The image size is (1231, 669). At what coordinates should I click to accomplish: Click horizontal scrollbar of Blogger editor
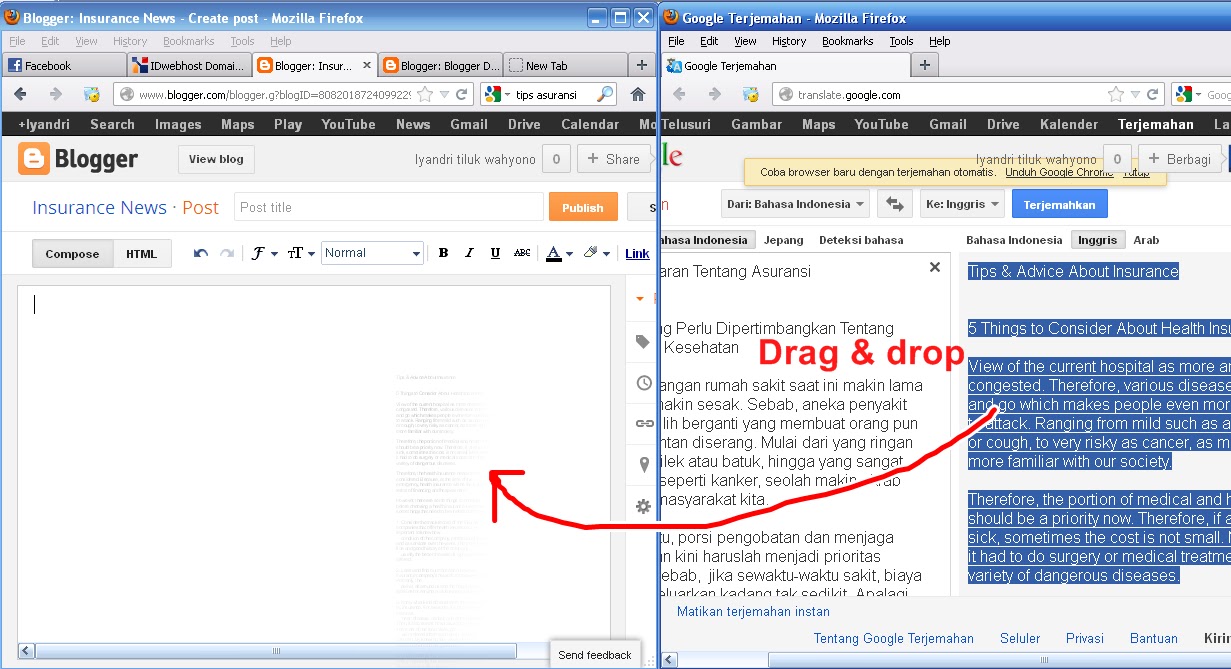276,651
